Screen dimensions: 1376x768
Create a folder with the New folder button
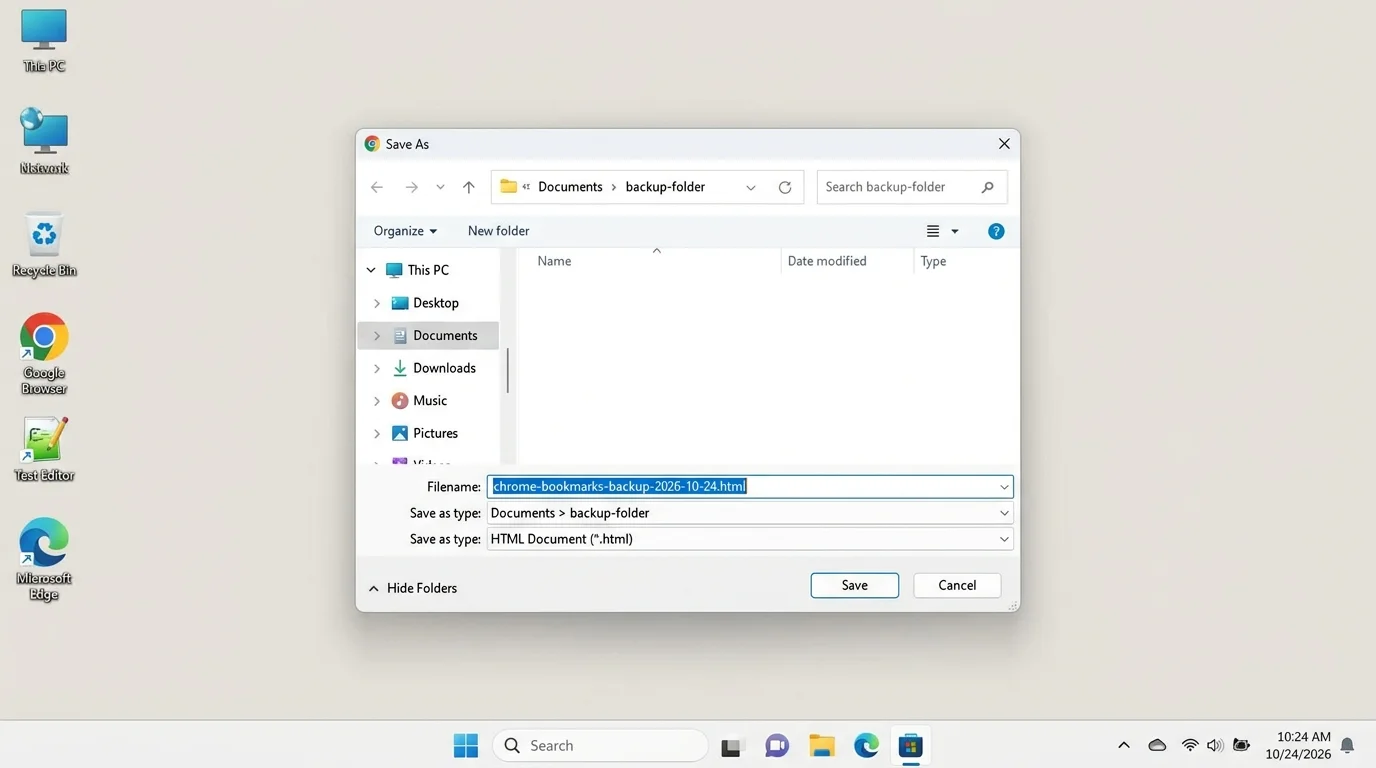498,231
